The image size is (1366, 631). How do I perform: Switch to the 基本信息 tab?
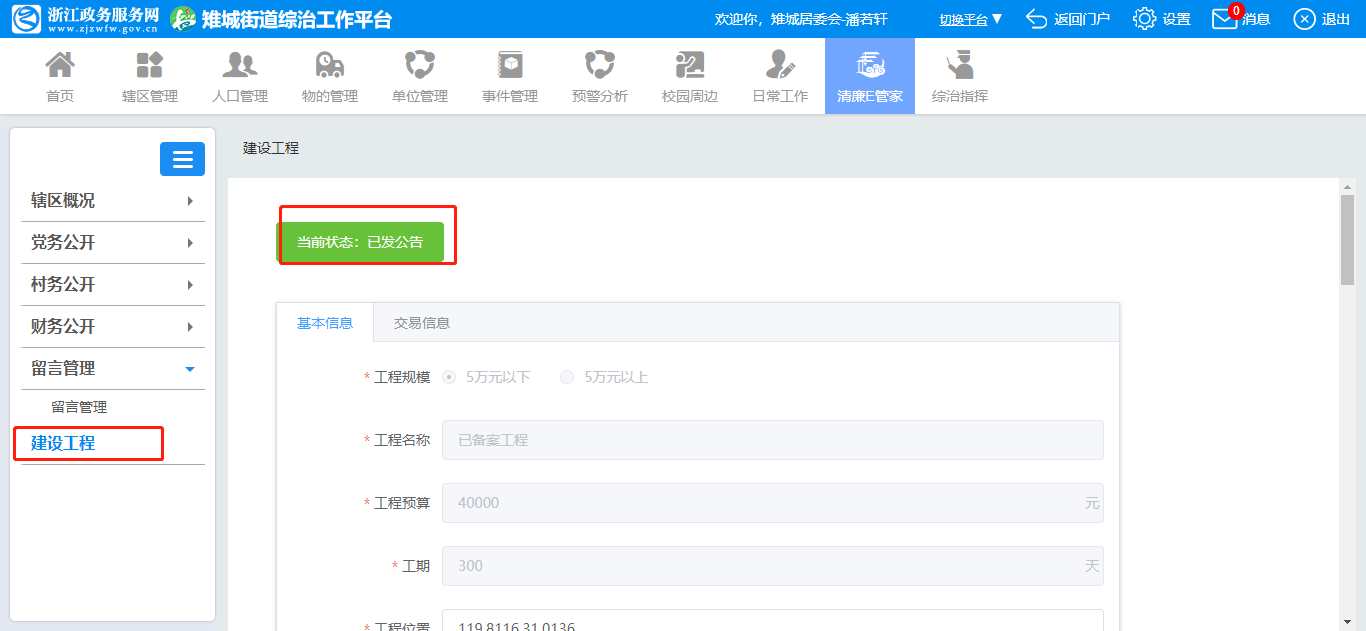325,323
